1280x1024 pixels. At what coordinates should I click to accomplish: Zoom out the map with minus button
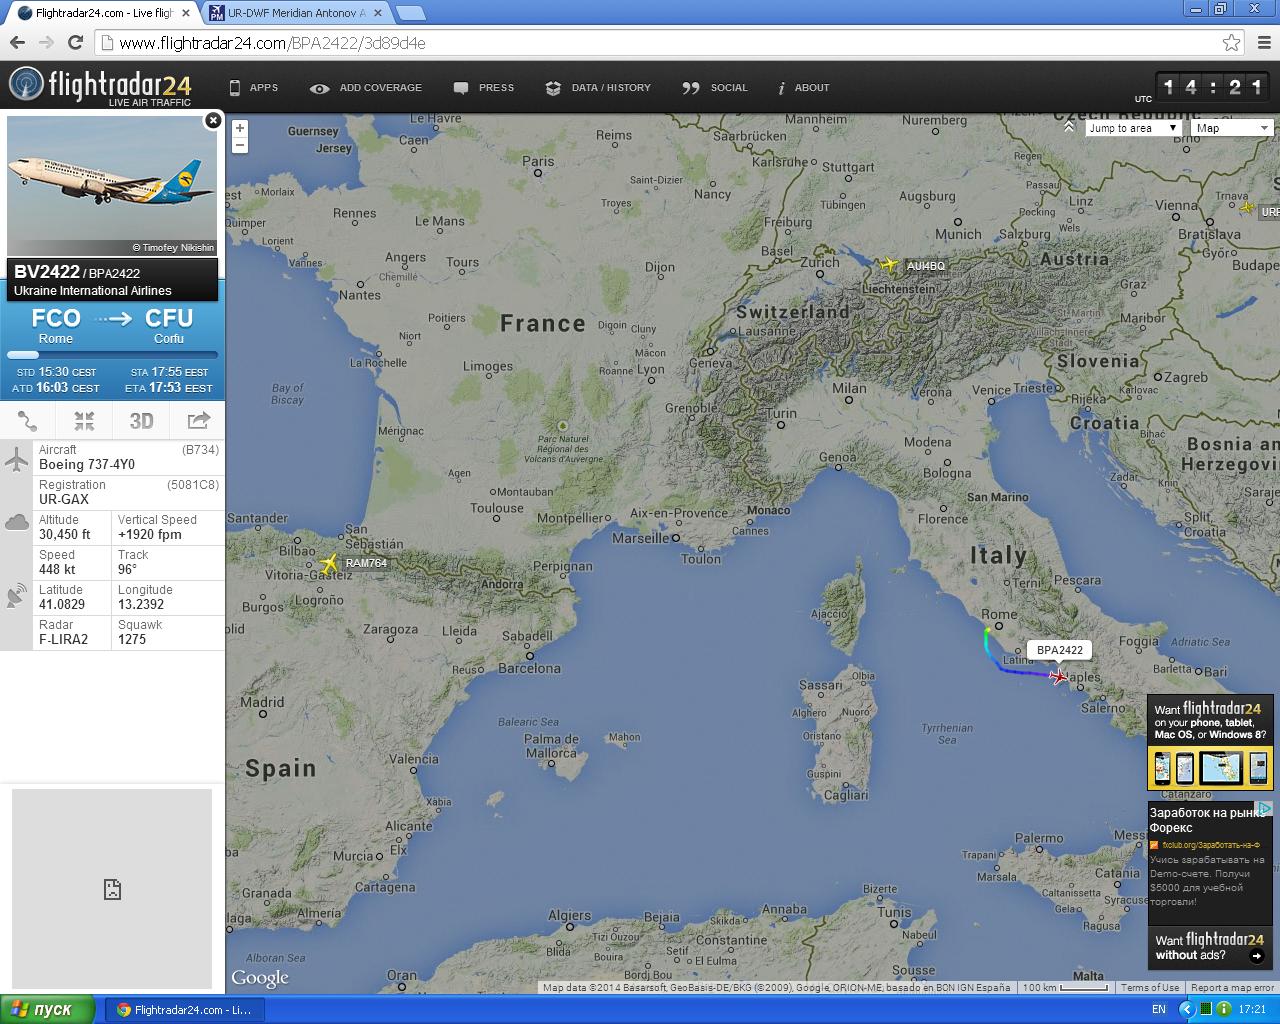(240, 145)
